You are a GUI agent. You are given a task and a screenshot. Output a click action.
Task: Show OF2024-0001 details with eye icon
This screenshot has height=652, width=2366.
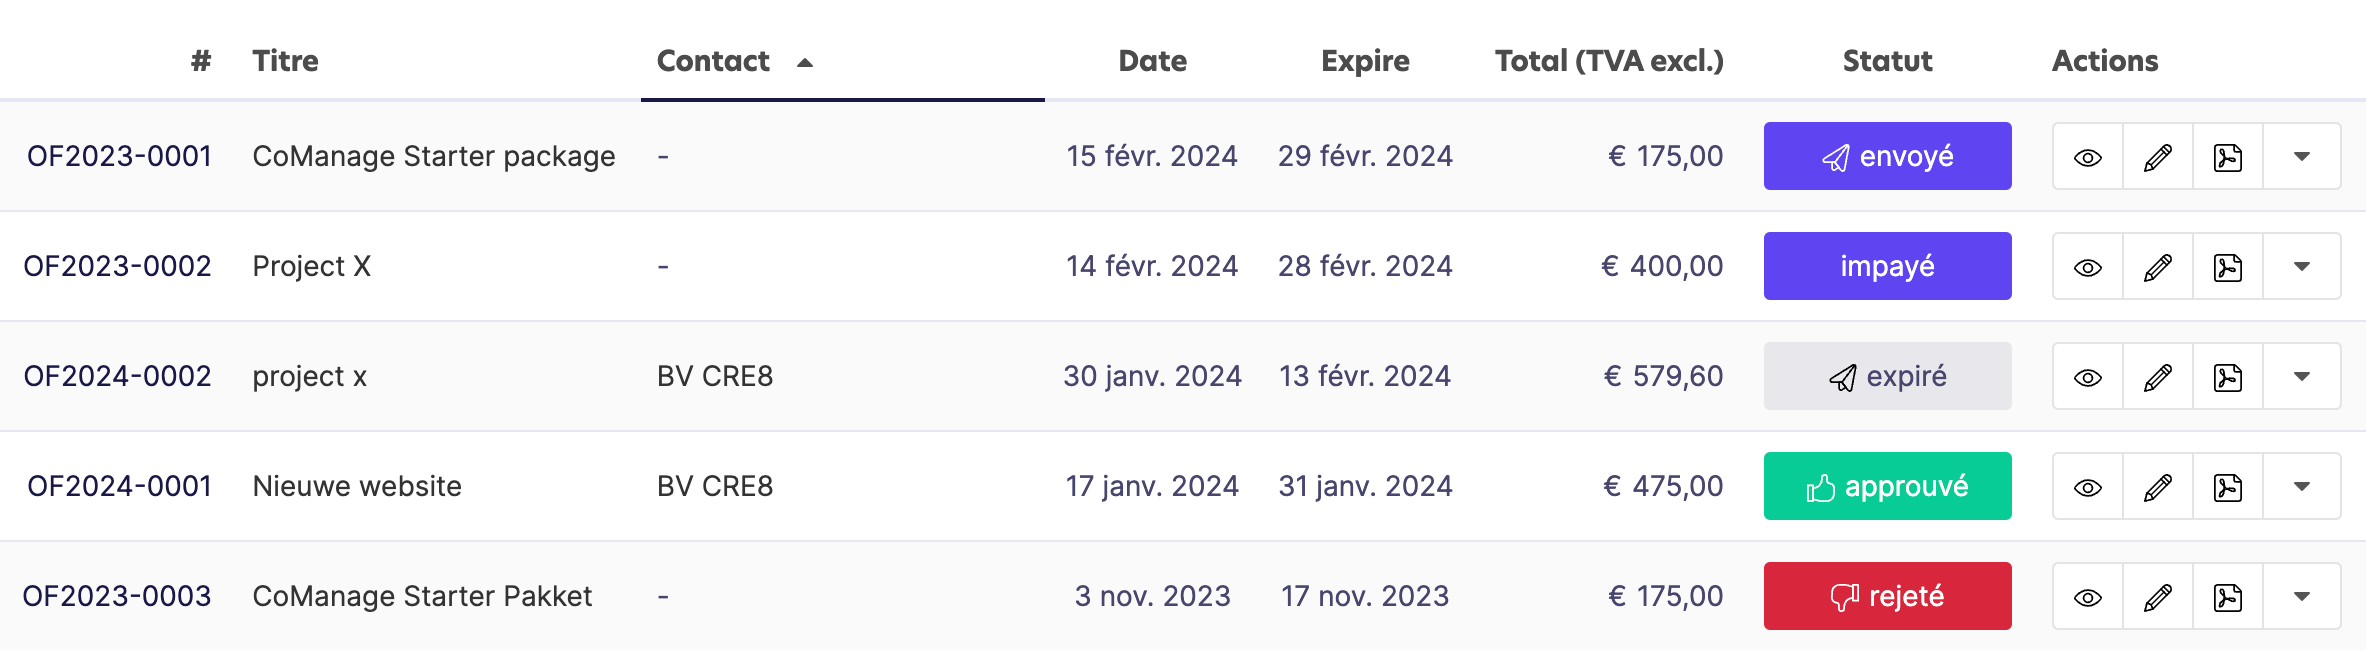pos(2088,487)
